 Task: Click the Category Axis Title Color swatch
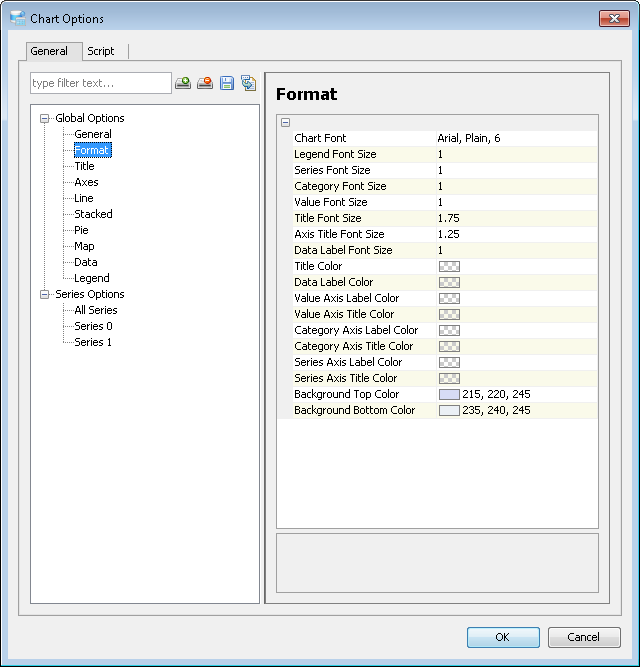pyautogui.click(x=449, y=347)
